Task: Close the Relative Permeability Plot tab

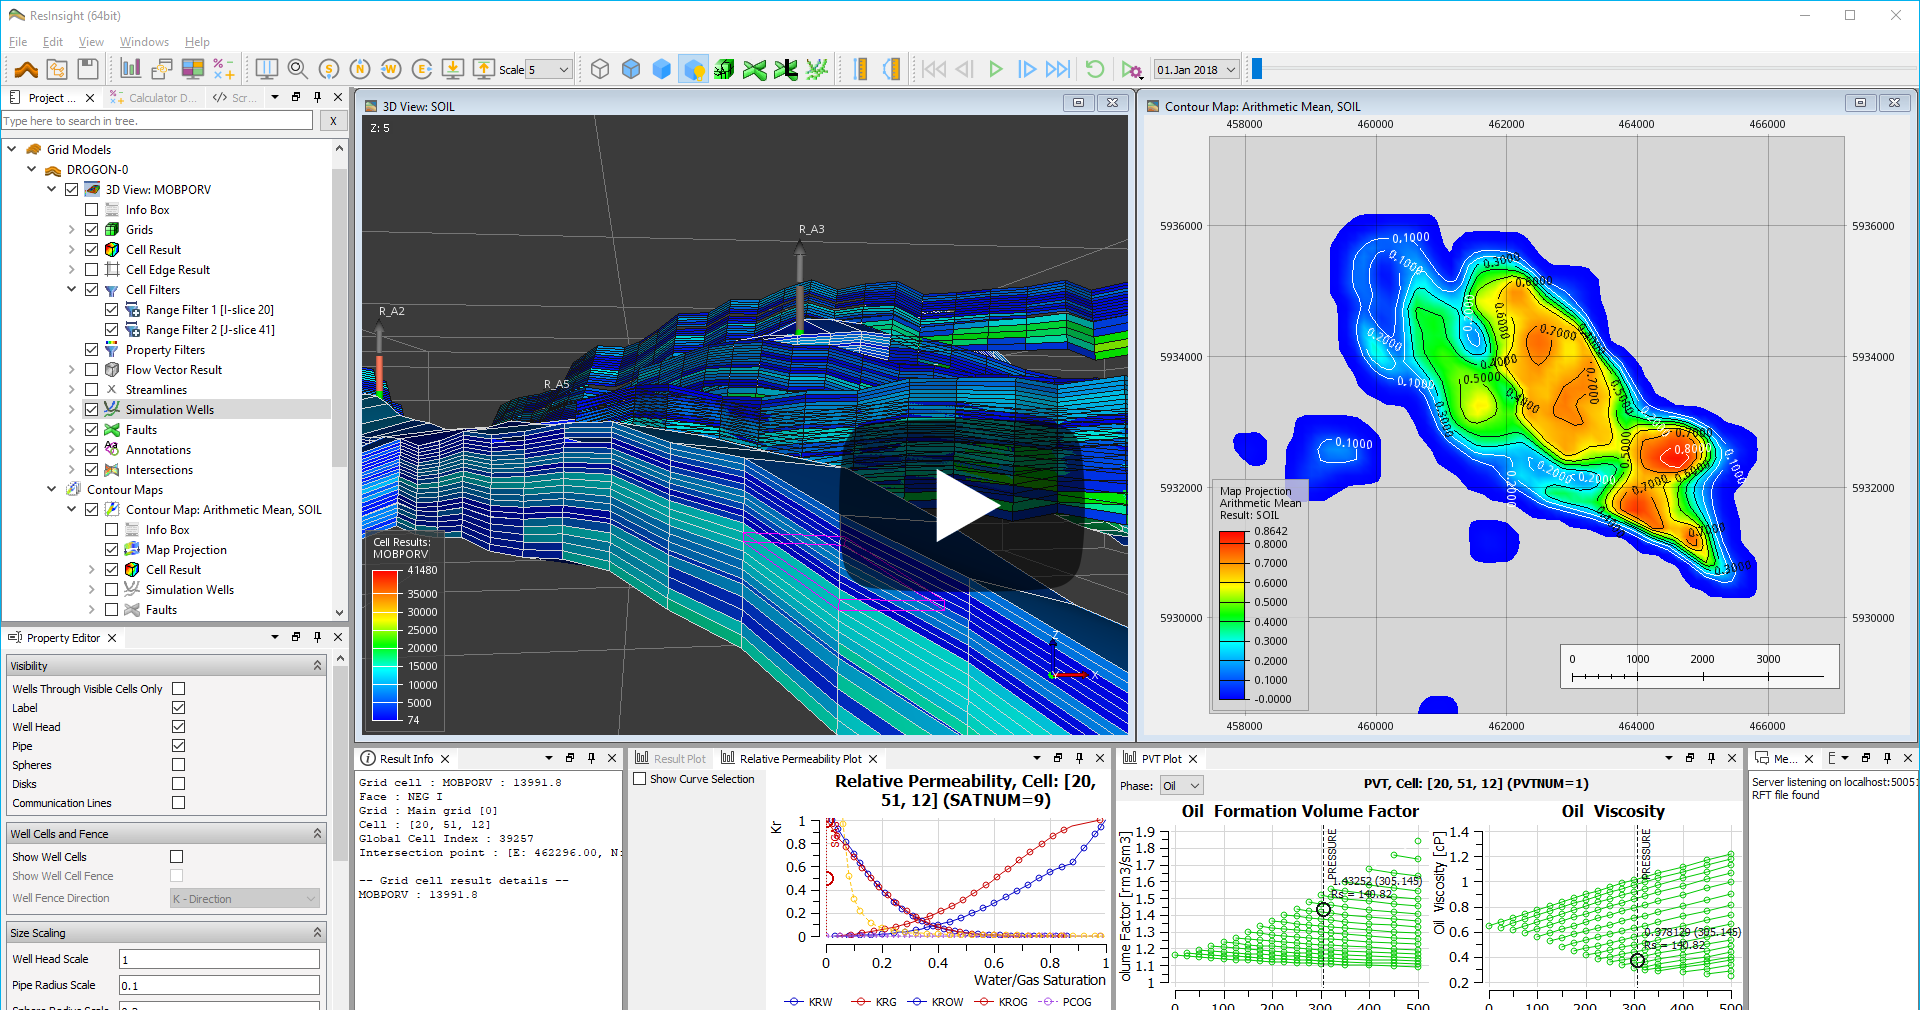Action: click(873, 759)
